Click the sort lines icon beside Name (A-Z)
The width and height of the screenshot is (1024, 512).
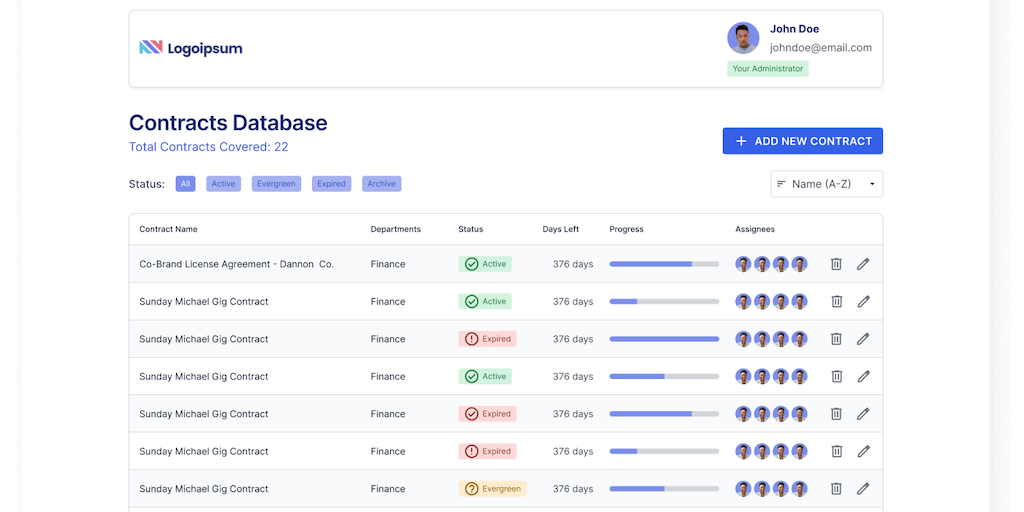780,184
